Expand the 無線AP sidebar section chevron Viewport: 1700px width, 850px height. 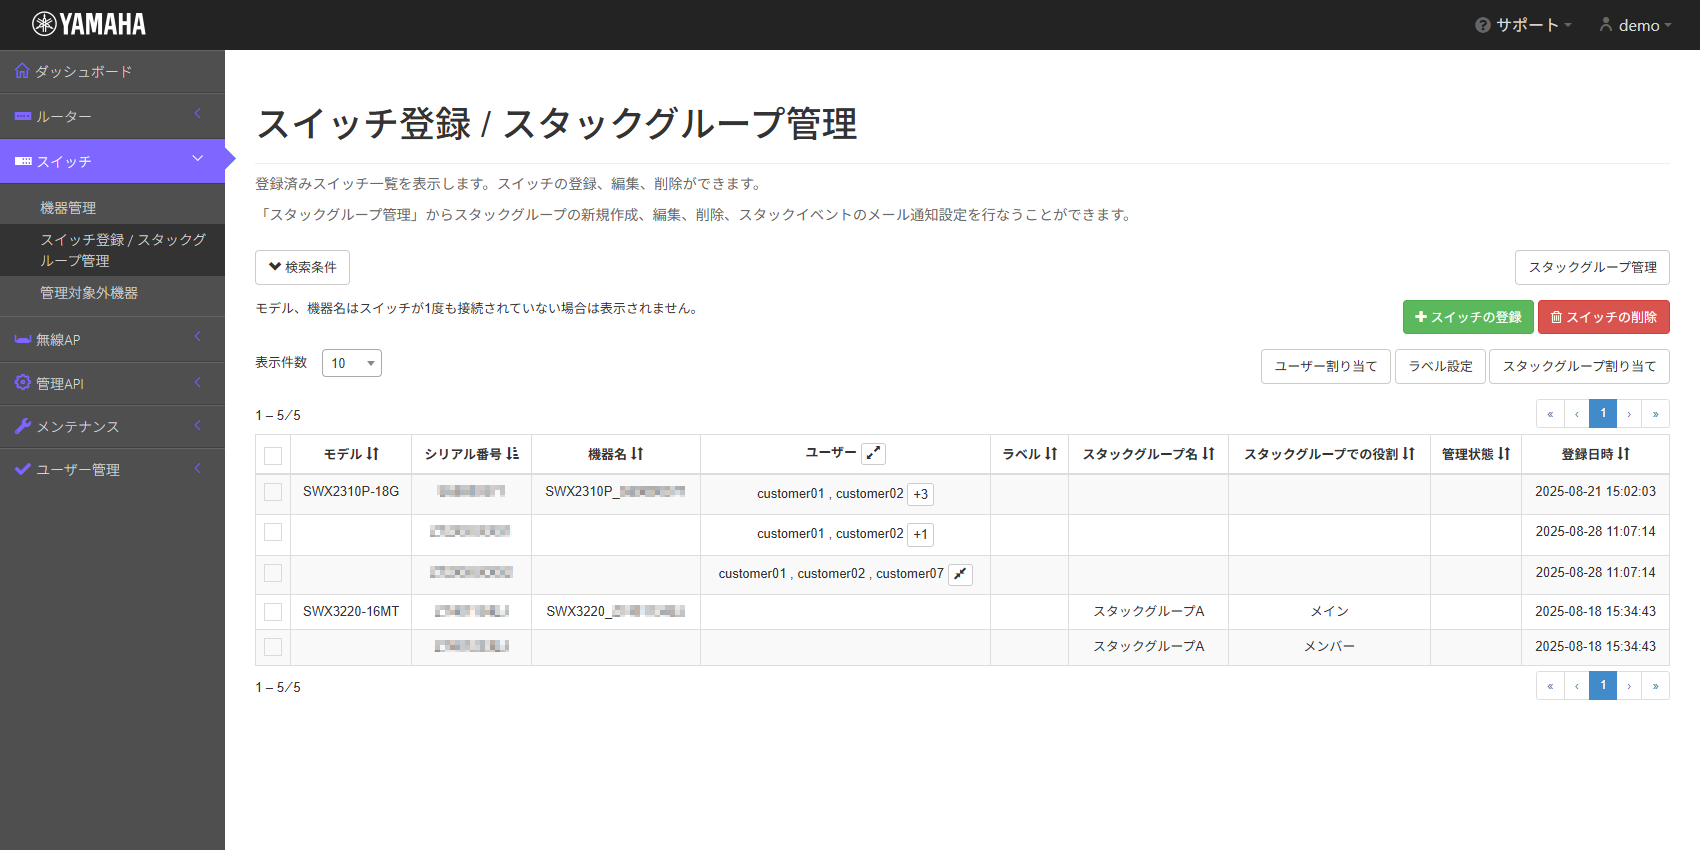(198, 337)
